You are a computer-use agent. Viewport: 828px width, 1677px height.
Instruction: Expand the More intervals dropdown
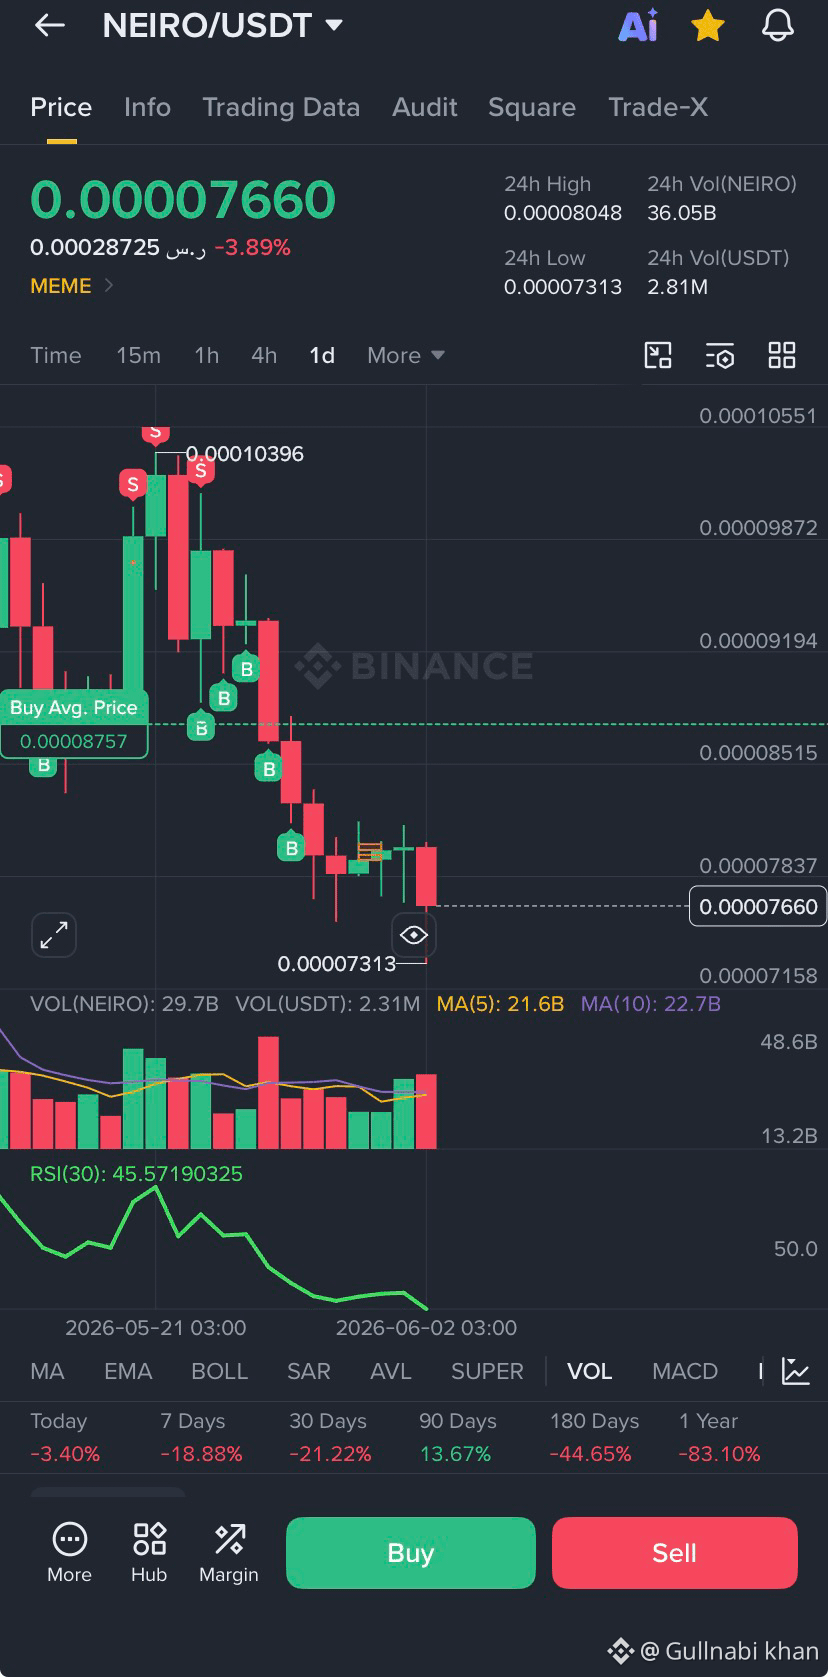coord(405,355)
